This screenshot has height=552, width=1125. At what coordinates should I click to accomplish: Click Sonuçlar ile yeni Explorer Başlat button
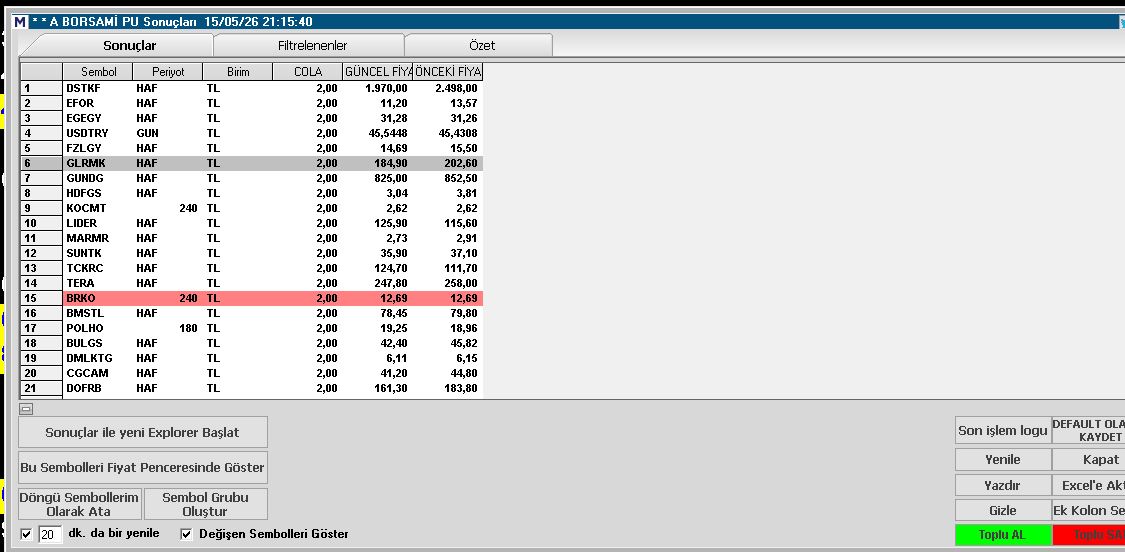coord(143,432)
